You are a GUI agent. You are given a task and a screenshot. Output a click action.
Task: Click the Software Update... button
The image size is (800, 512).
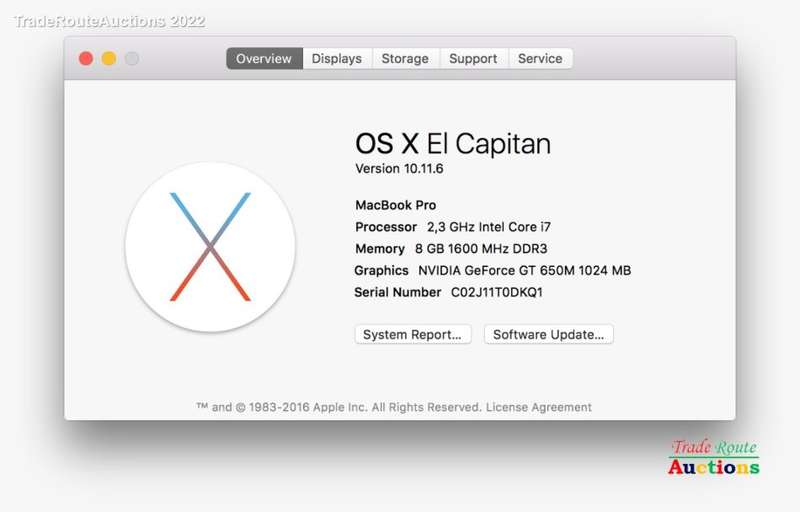click(548, 335)
